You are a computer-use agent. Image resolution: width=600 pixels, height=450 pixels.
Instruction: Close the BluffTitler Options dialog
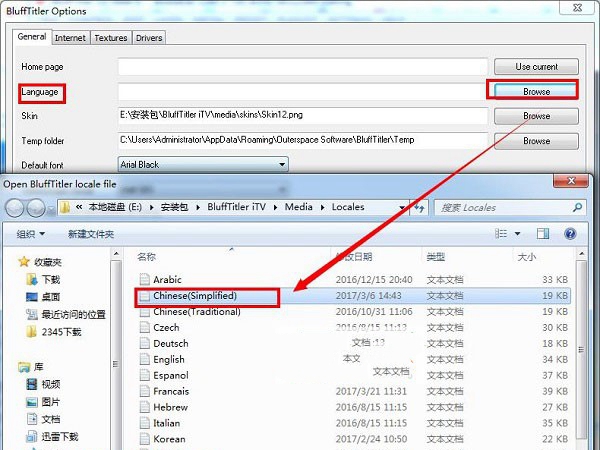click(577, 7)
